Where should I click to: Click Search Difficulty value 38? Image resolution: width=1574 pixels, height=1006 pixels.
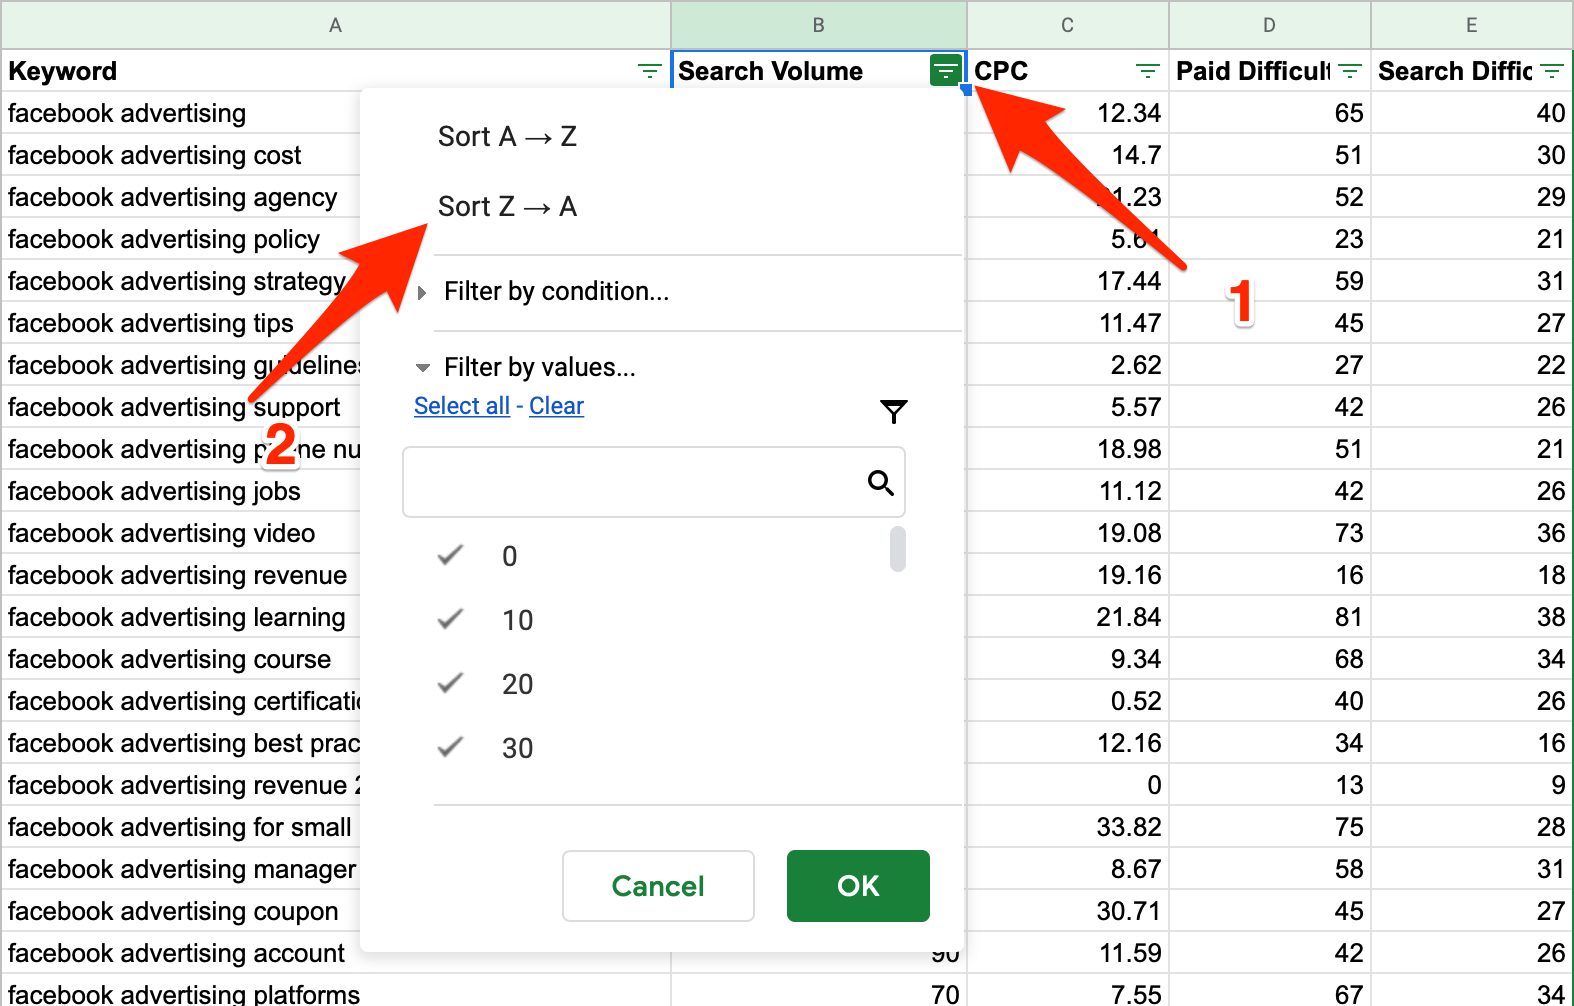[x=1472, y=617]
